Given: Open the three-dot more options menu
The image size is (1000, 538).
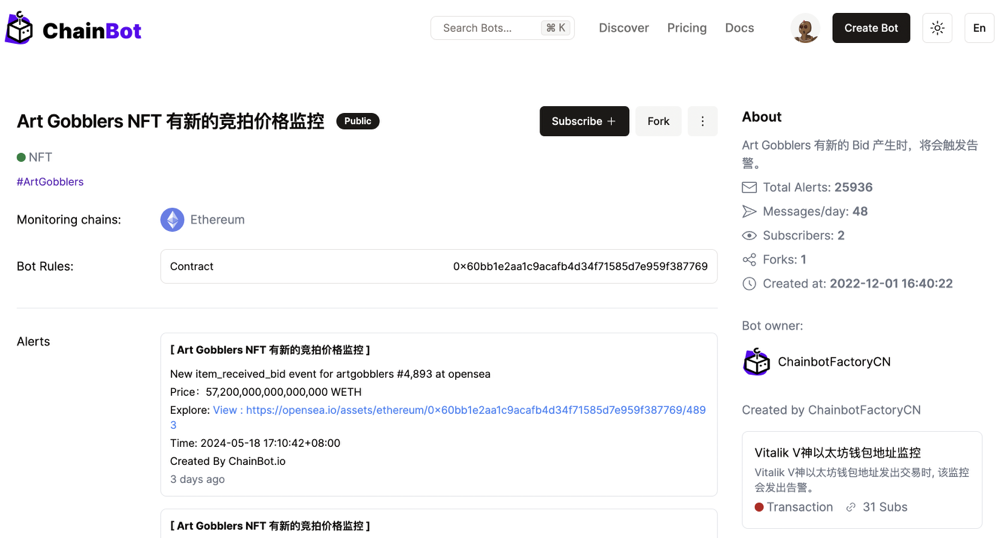Looking at the screenshot, I should click(x=702, y=121).
